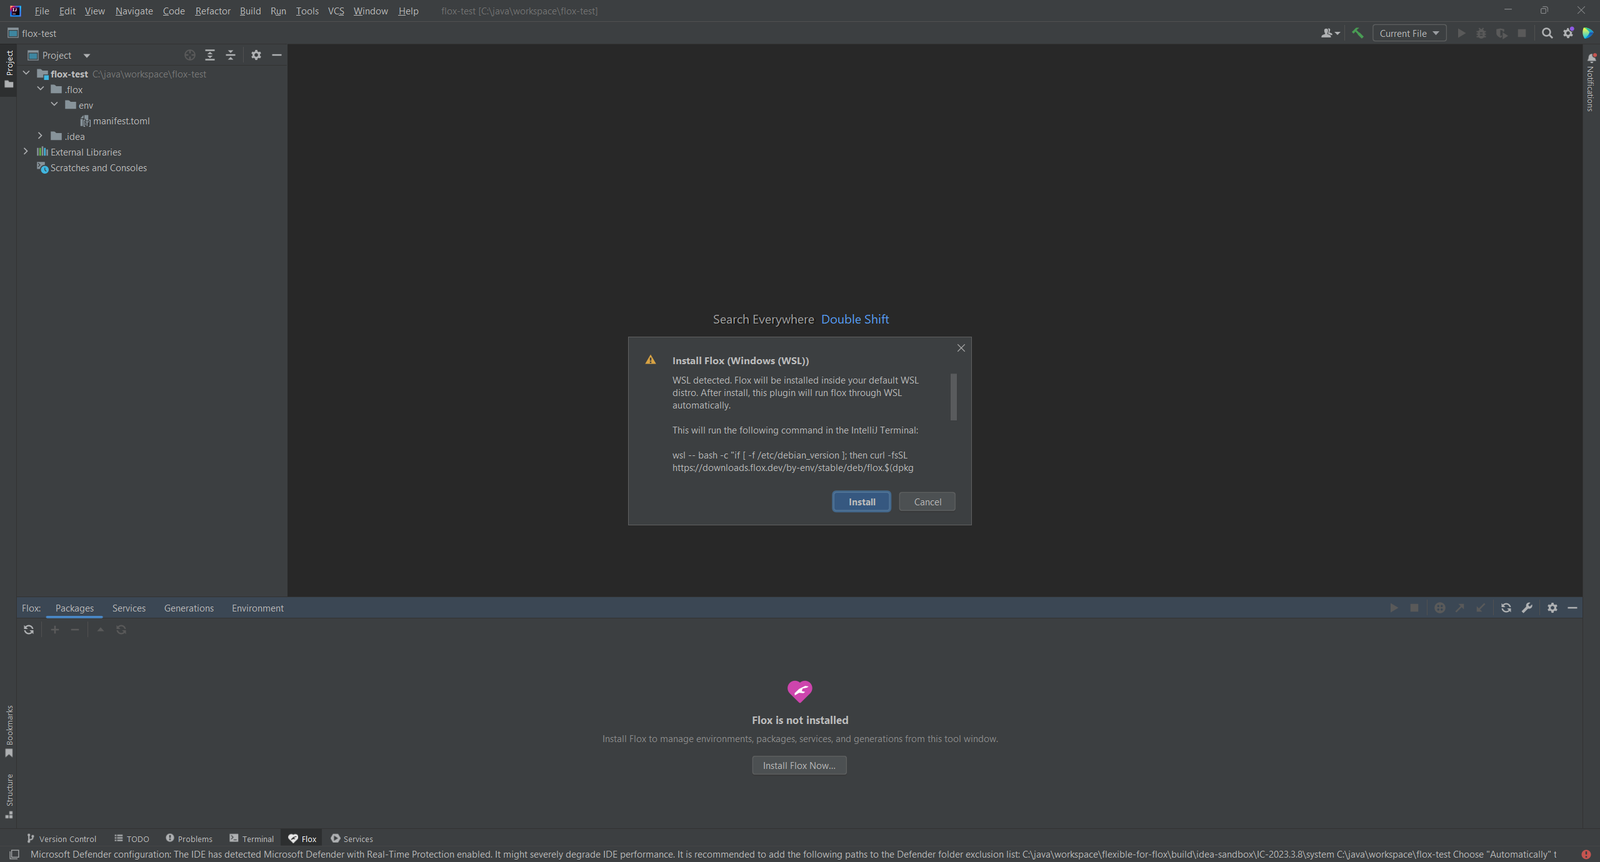Open IDE settings gear in top toolbar

tap(1568, 33)
